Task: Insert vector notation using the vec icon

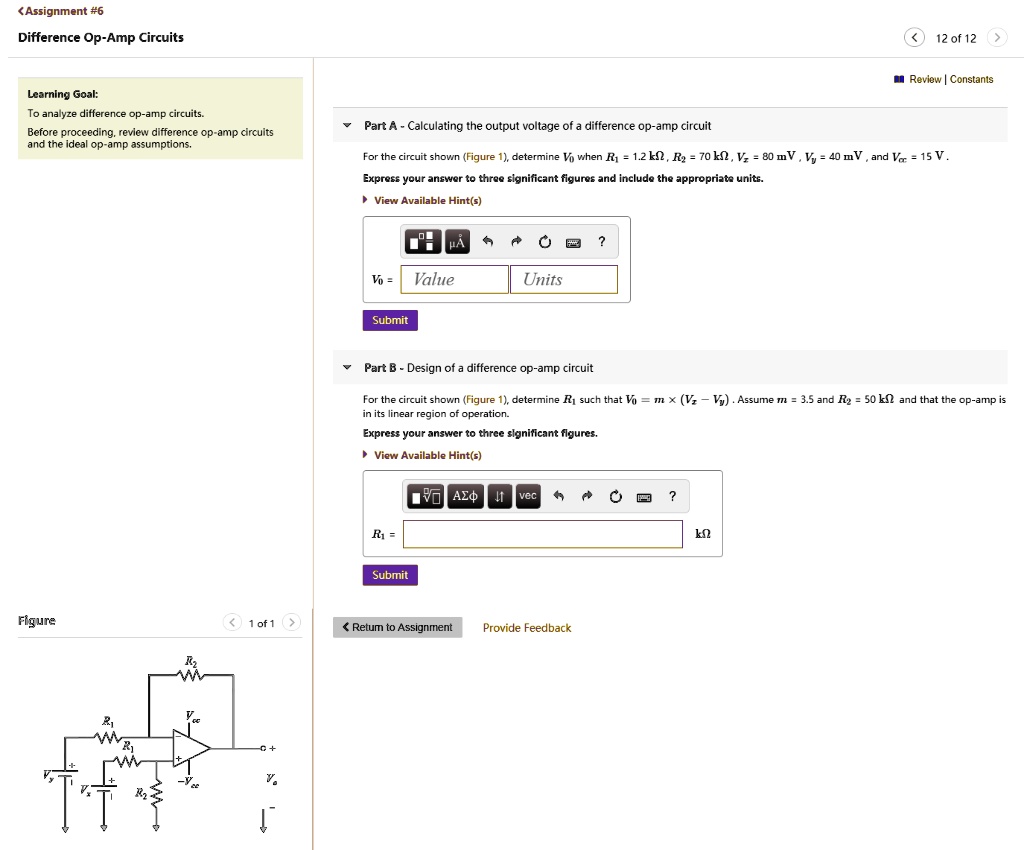Action: click(x=527, y=496)
